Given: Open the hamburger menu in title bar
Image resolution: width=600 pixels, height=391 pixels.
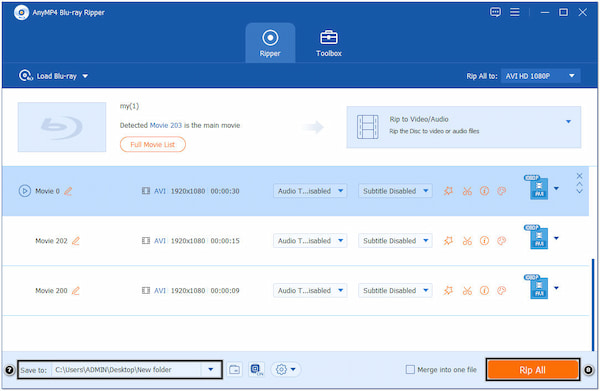Looking at the screenshot, I should pos(515,12).
